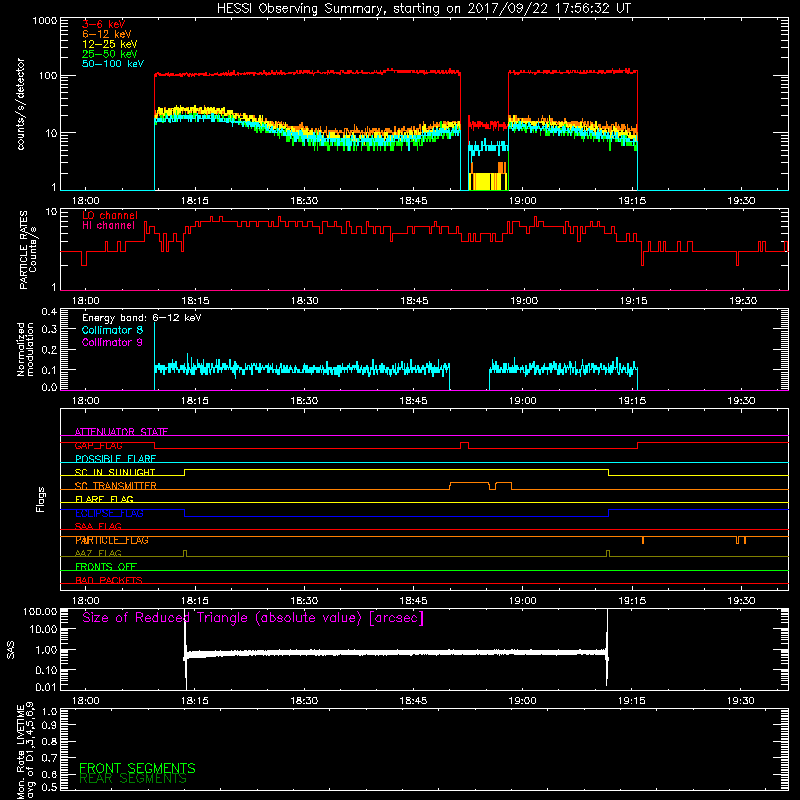
Task: Click the POSSIBLE_FLARE flag label
Action: 115,459
